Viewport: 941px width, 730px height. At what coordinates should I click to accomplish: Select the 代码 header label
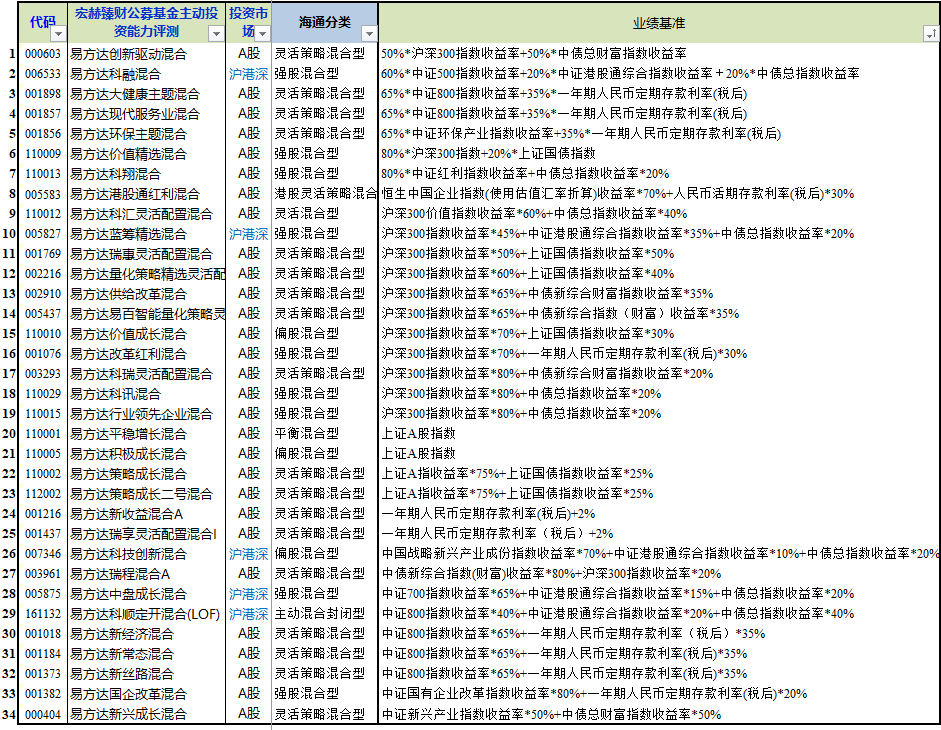(x=43, y=22)
